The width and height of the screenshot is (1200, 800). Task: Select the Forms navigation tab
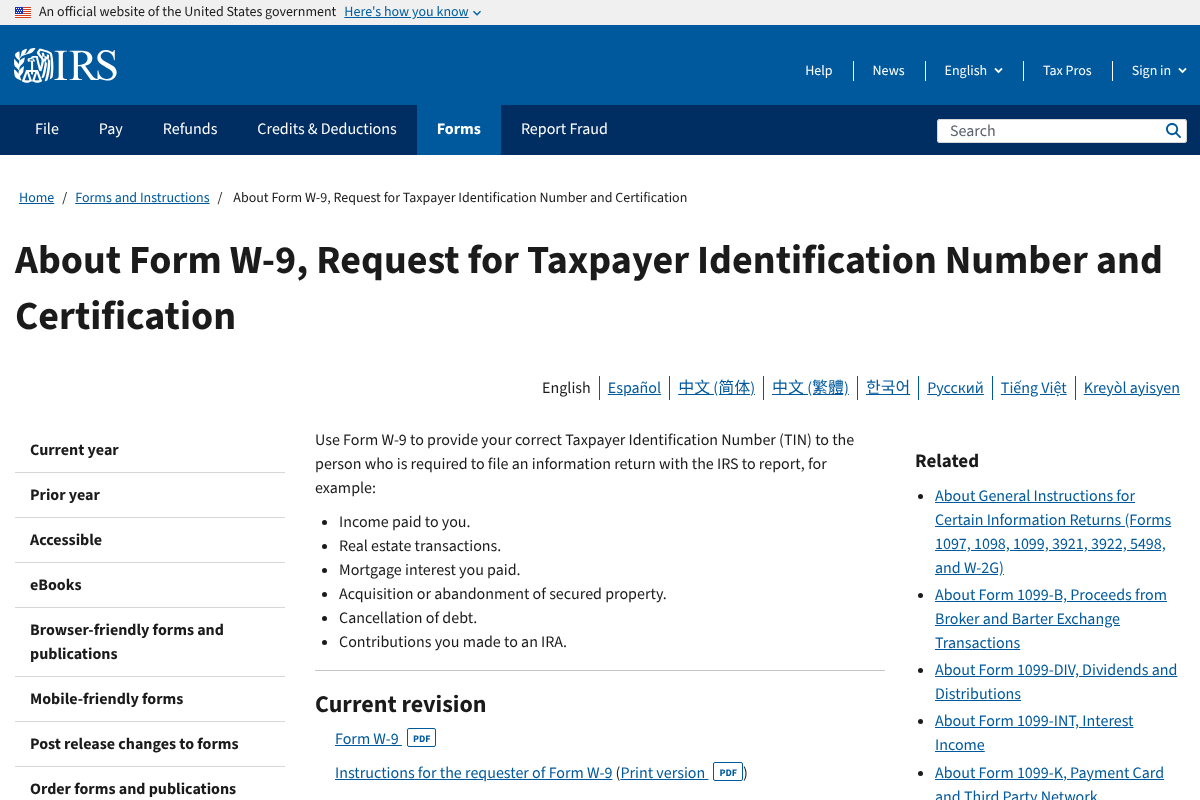click(459, 129)
